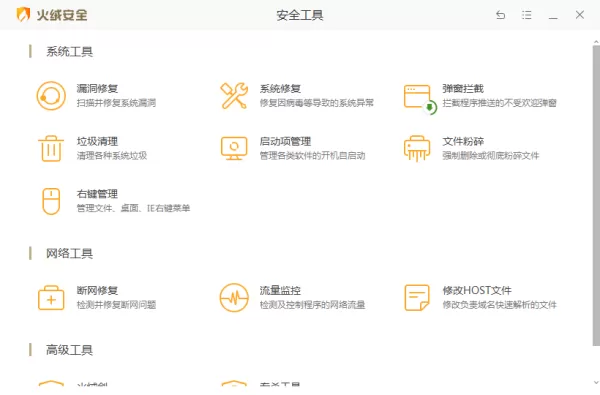Click the 文件粉碎 shredder icon
The image size is (600, 395).
tap(417, 149)
